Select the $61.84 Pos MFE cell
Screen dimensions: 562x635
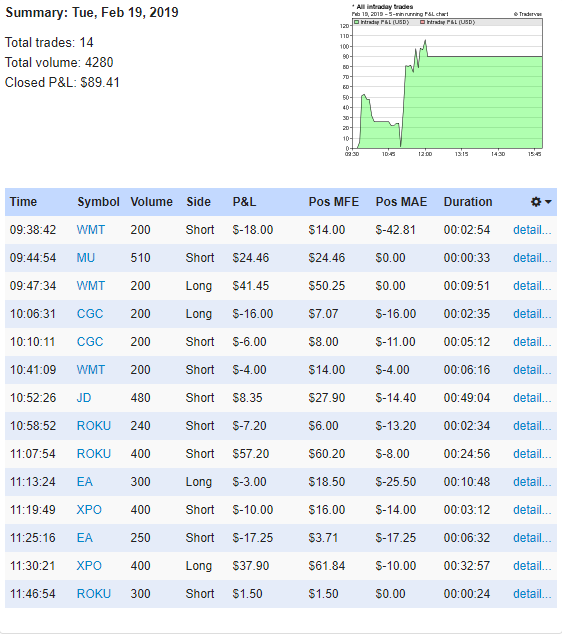pyautogui.click(x=327, y=565)
